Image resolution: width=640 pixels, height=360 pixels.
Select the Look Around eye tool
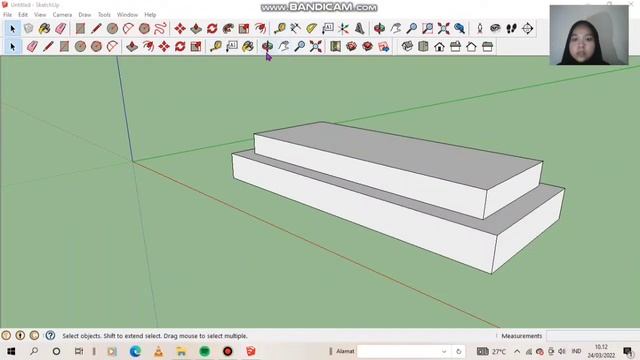496,29
